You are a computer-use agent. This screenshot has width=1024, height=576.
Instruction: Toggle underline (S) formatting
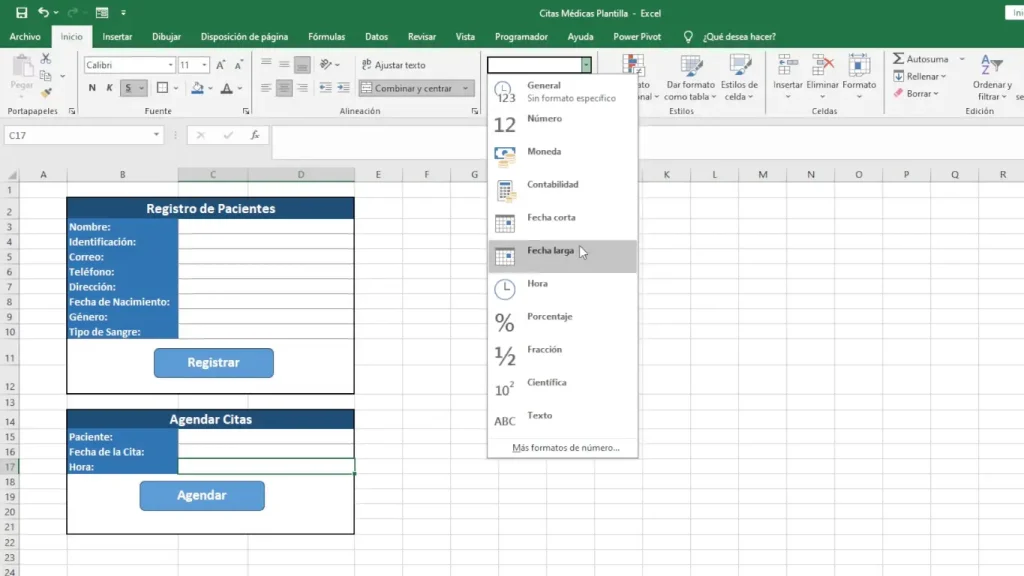point(128,88)
